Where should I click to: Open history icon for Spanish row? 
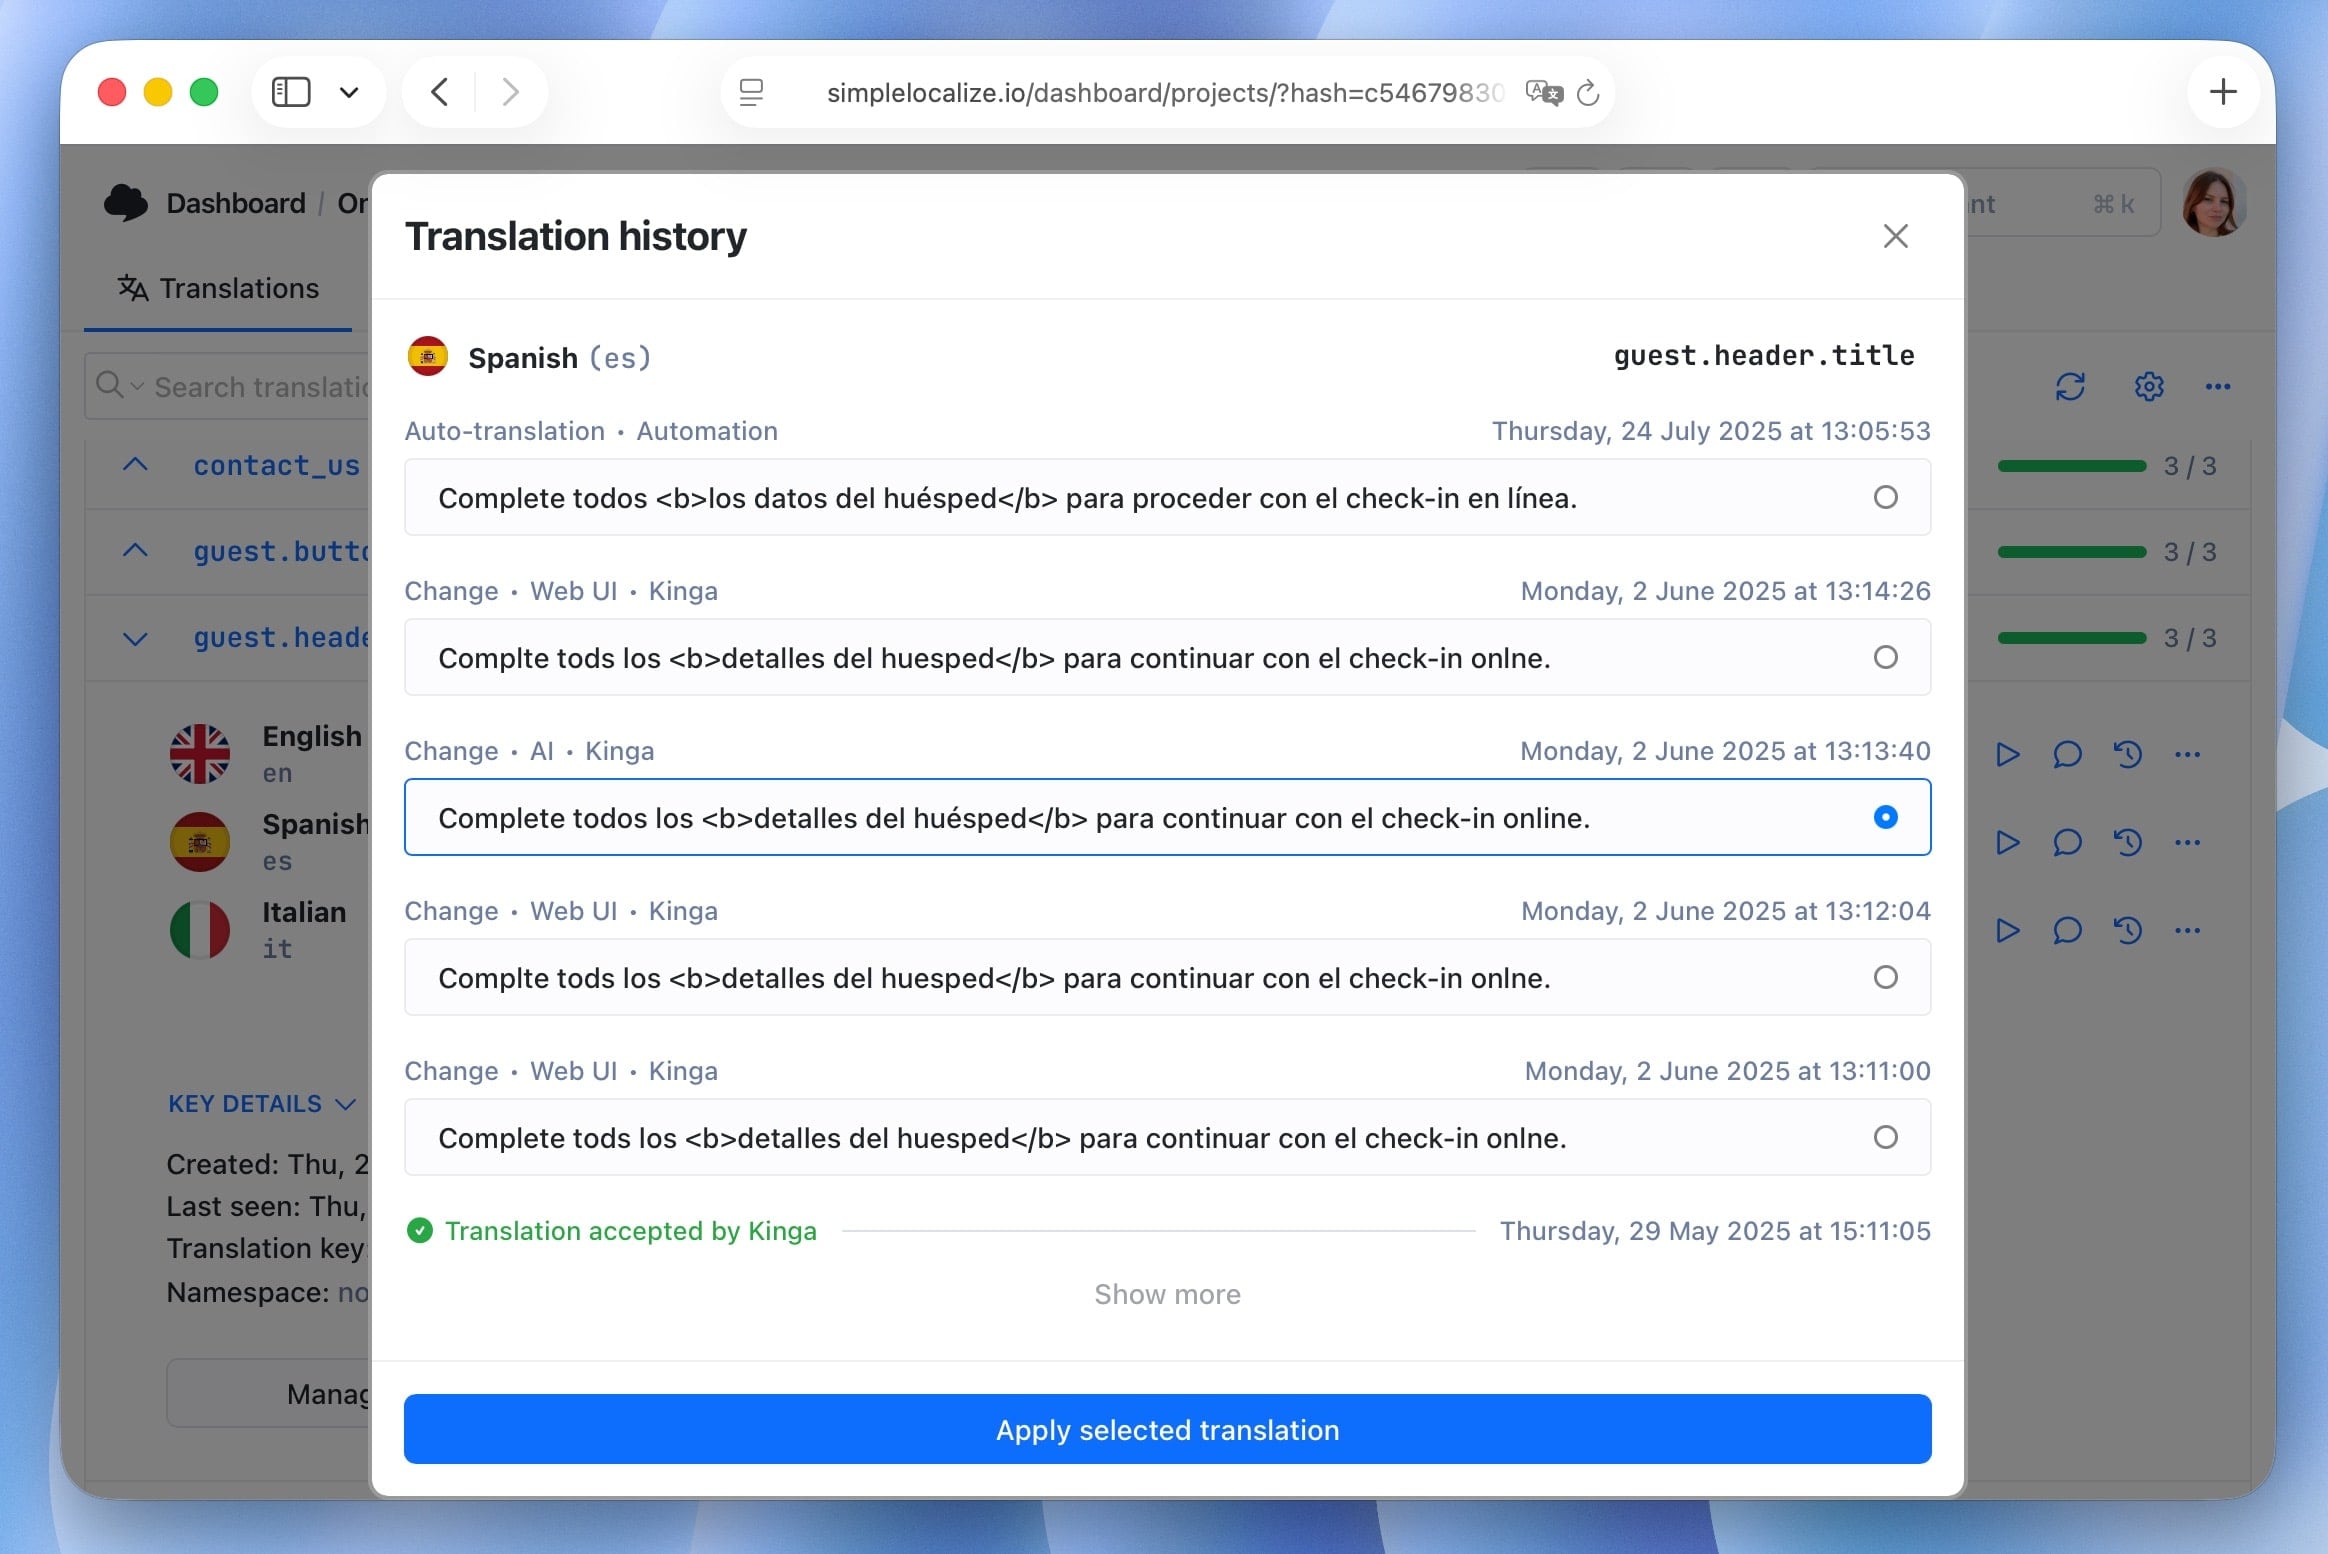click(x=2127, y=843)
